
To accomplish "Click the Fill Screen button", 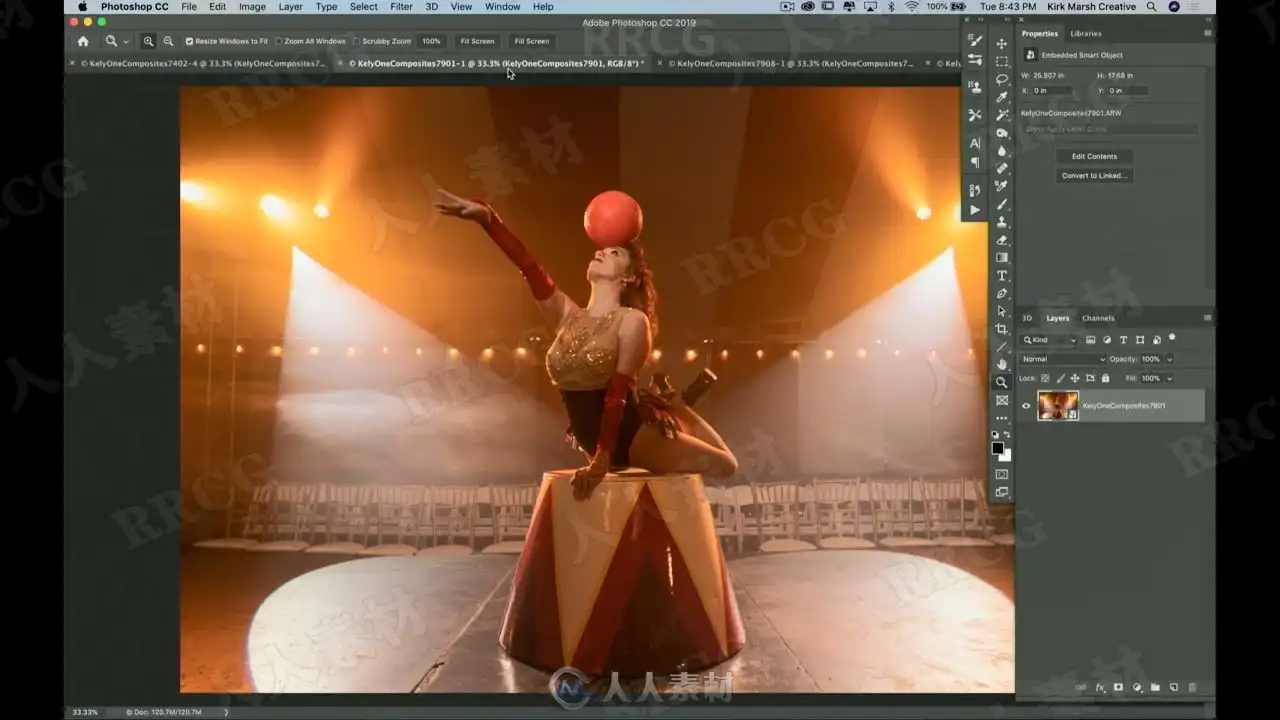I will (531, 41).
